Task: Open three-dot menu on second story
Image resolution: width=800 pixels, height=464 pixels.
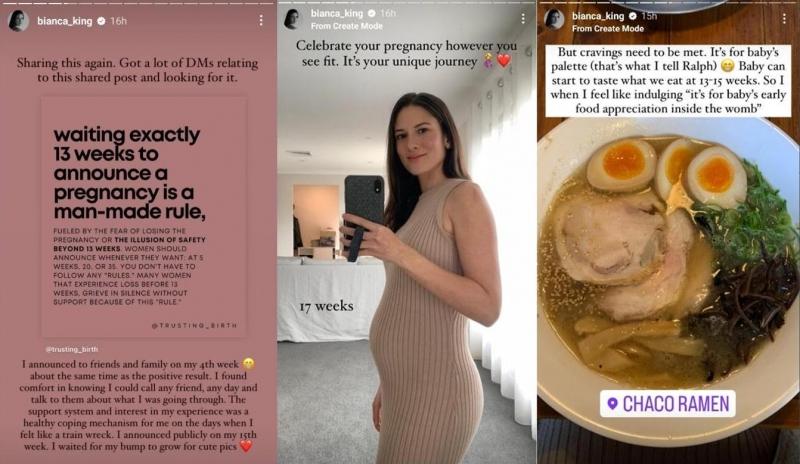Action: point(523,18)
